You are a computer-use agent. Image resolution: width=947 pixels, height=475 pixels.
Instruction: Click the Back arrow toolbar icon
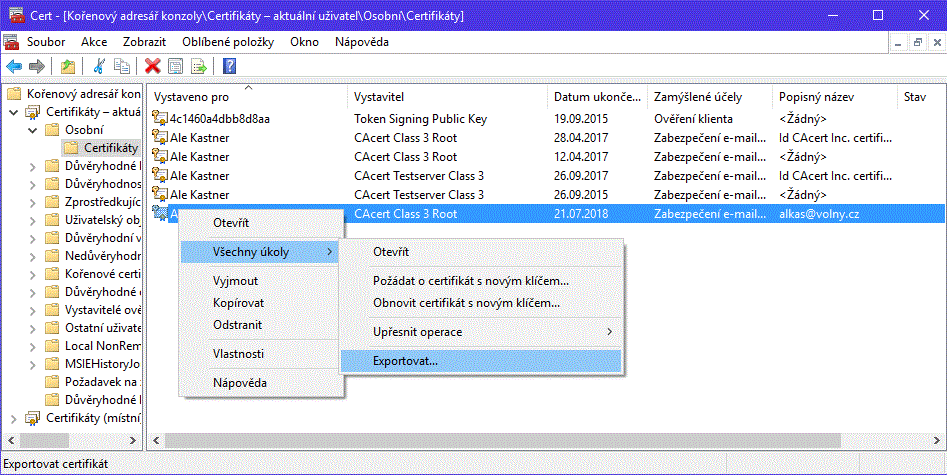14,66
